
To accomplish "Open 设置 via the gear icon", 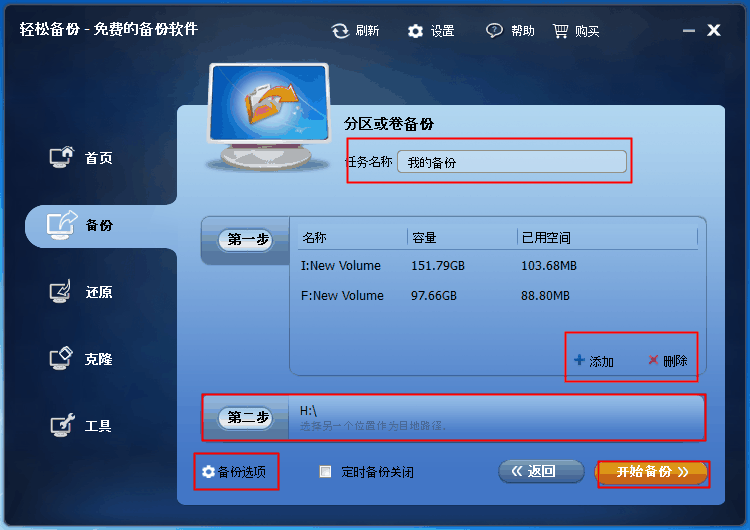I will click(415, 32).
